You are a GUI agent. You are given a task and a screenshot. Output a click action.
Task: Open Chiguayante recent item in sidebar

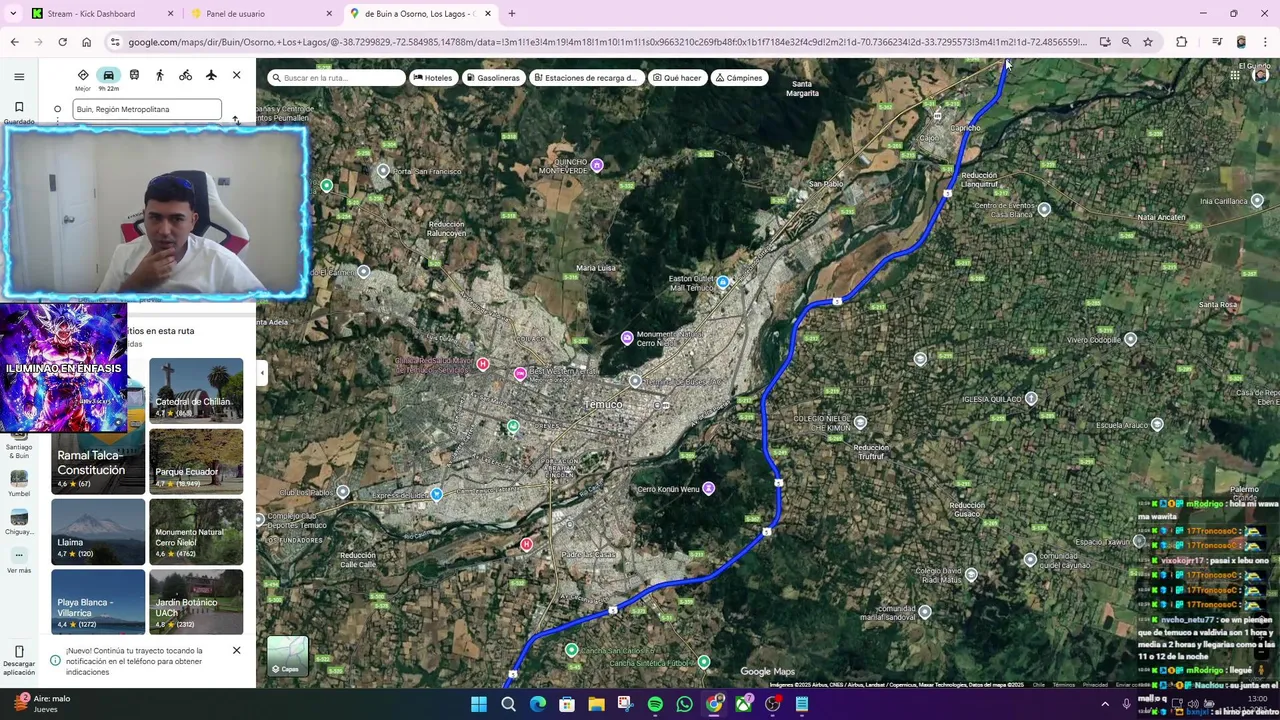[x=19, y=522]
